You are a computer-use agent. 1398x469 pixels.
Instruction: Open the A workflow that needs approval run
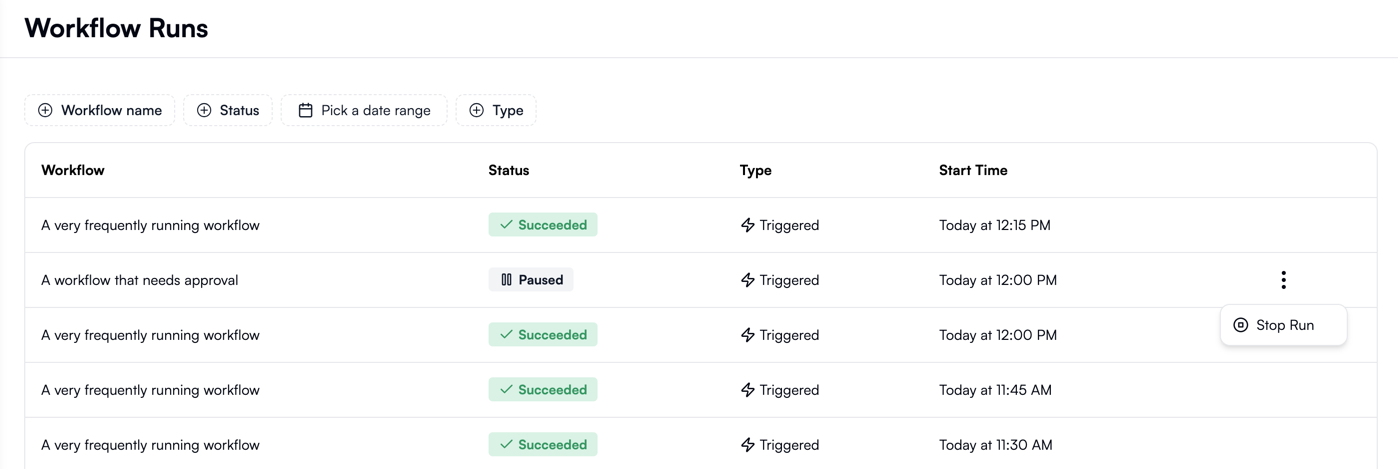(700, 280)
